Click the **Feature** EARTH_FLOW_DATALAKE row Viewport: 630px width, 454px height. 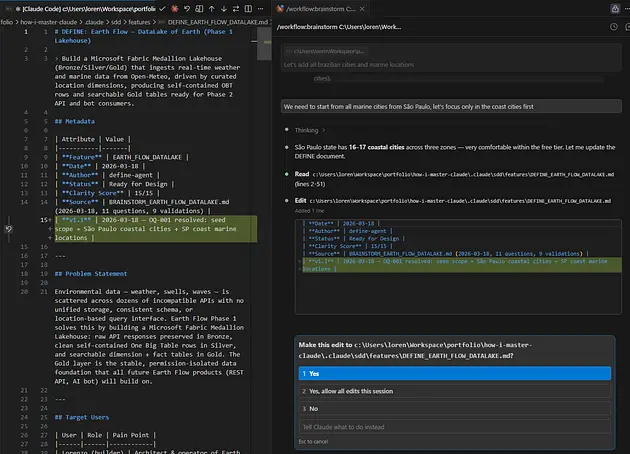click(x=122, y=157)
